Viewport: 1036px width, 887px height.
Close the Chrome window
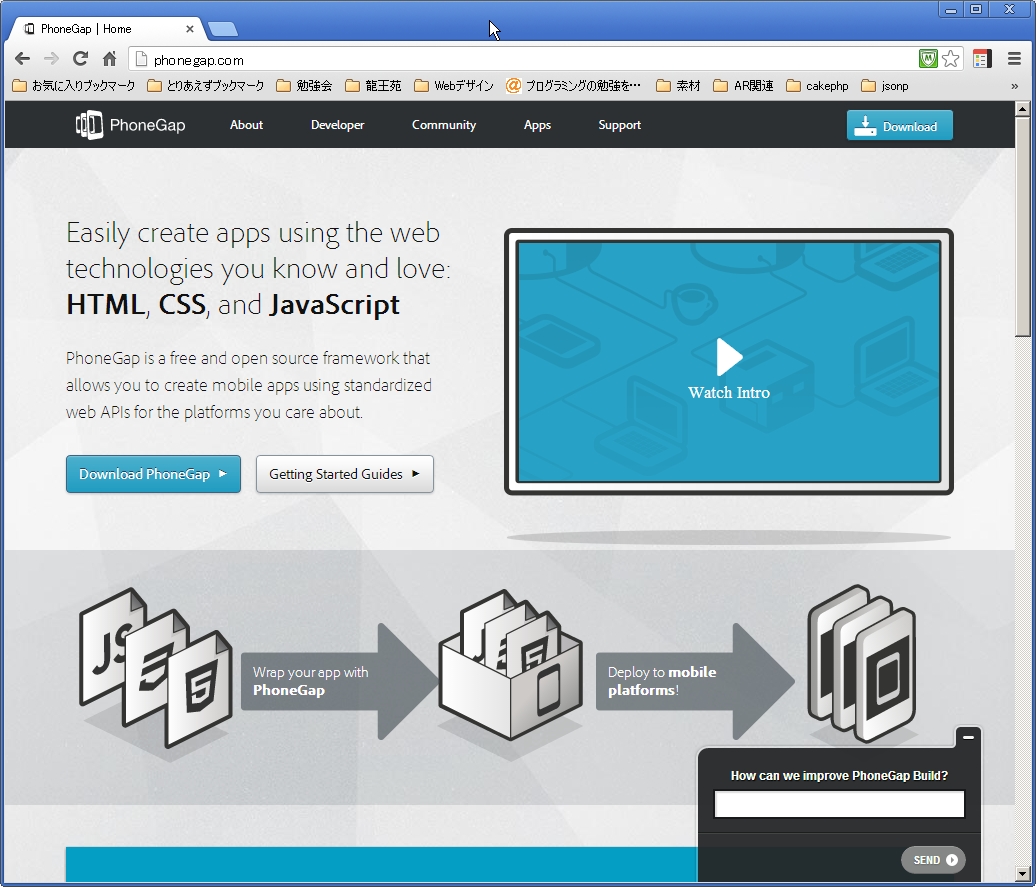(1010, 9)
